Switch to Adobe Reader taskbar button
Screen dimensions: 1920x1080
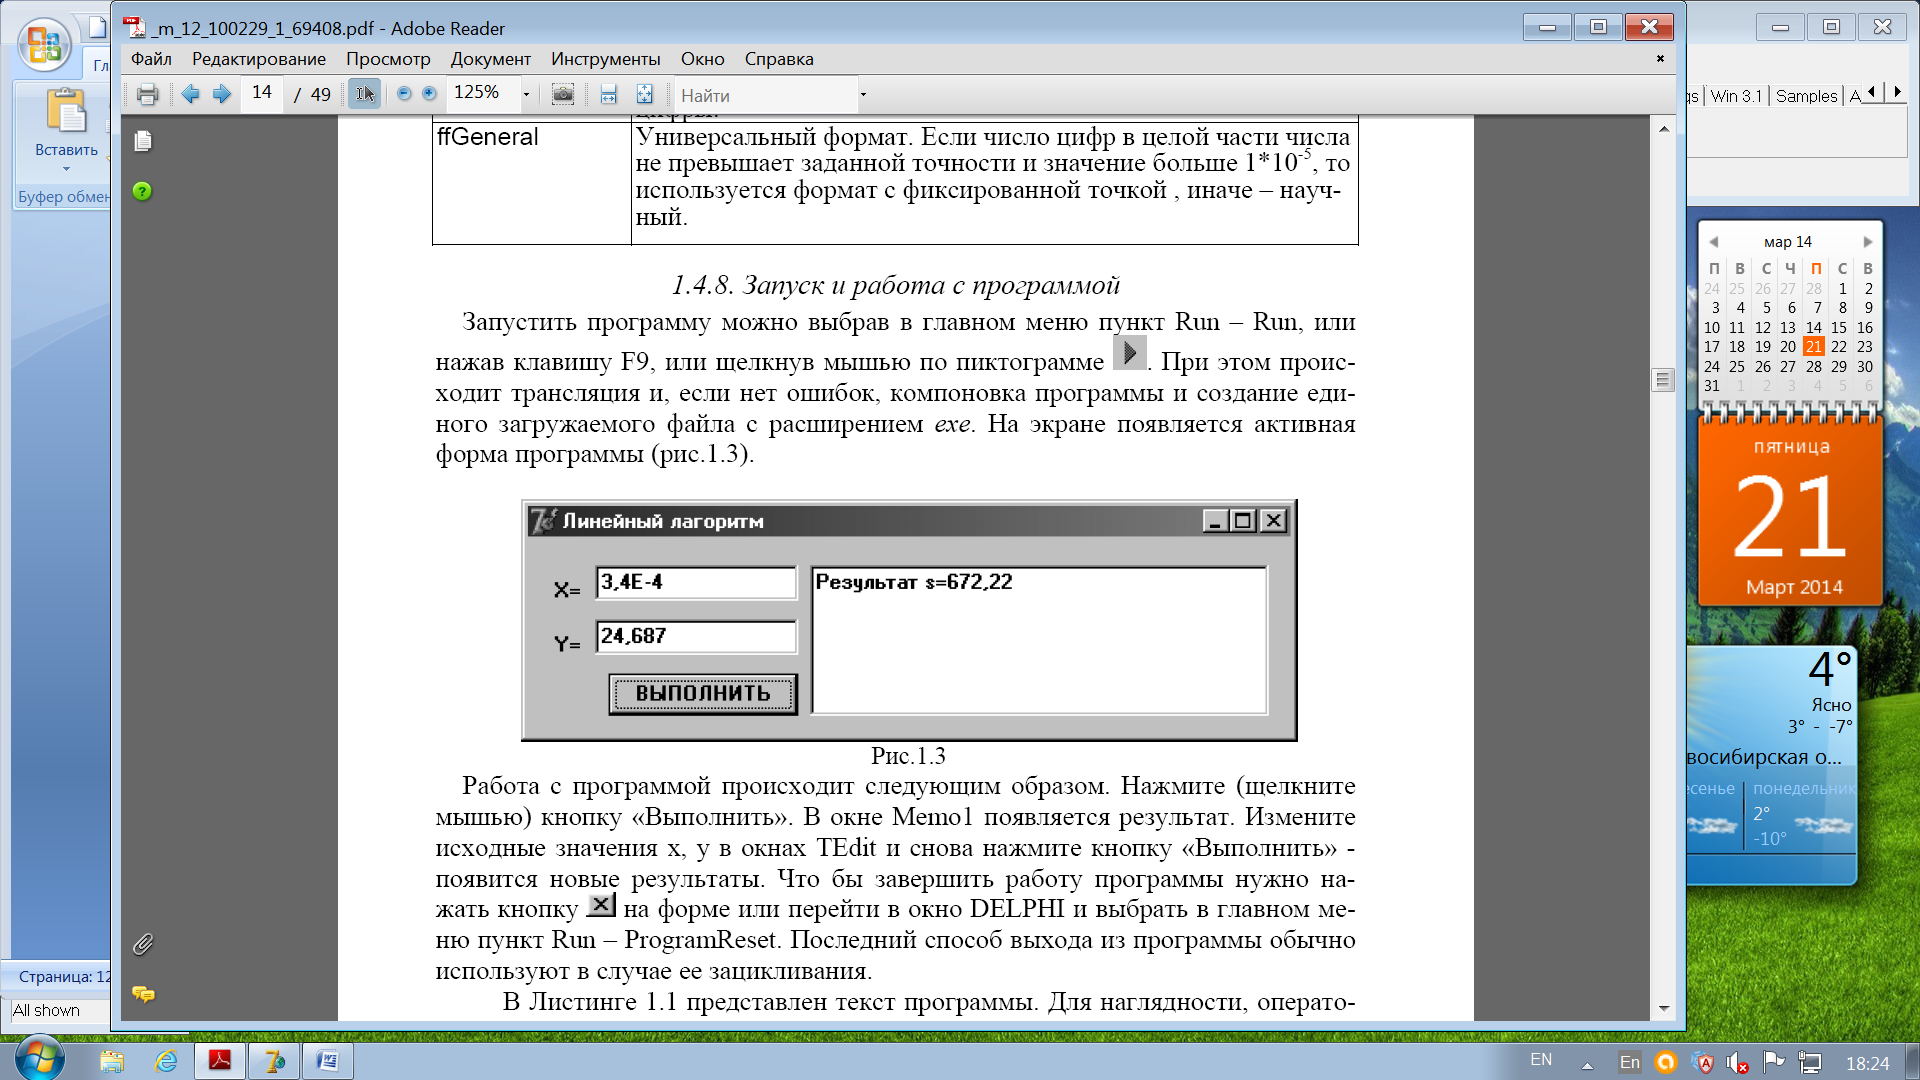tap(220, 1061)
